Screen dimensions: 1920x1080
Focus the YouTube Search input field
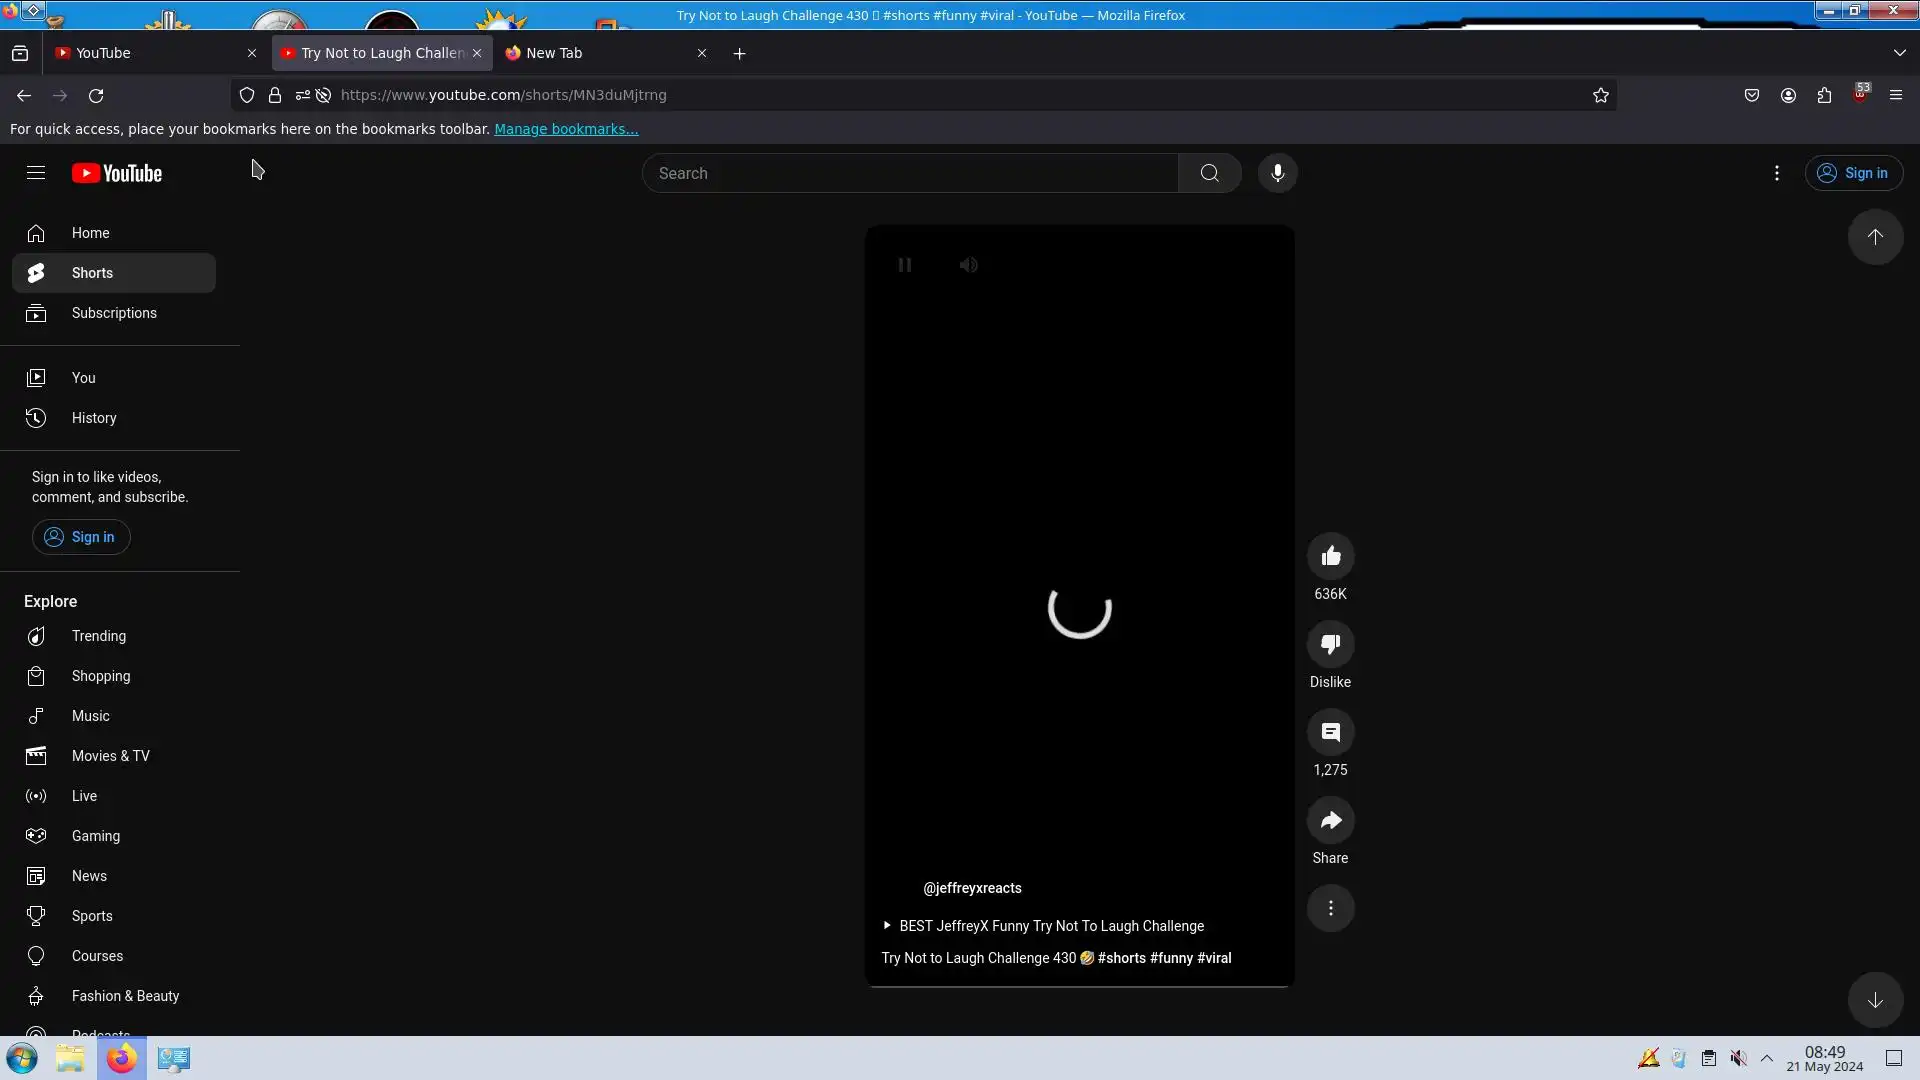910,173
